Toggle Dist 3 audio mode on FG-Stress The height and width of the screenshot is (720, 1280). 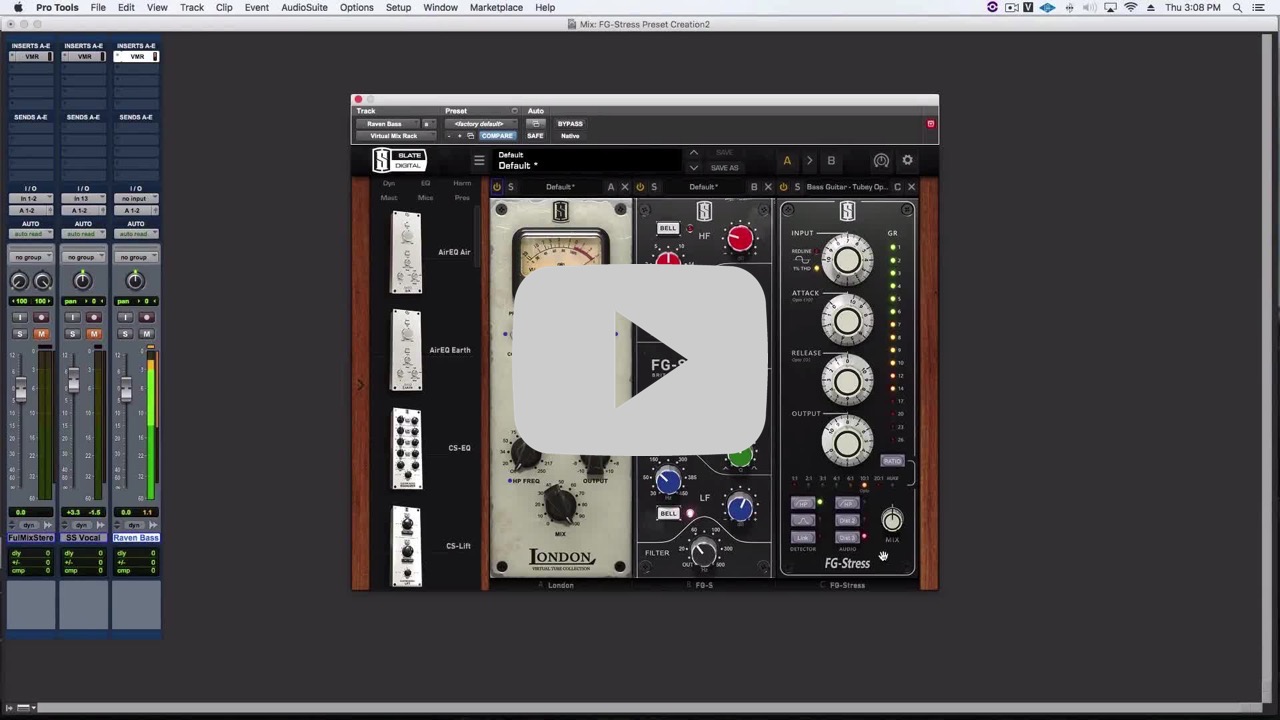[x=847, y=538]
